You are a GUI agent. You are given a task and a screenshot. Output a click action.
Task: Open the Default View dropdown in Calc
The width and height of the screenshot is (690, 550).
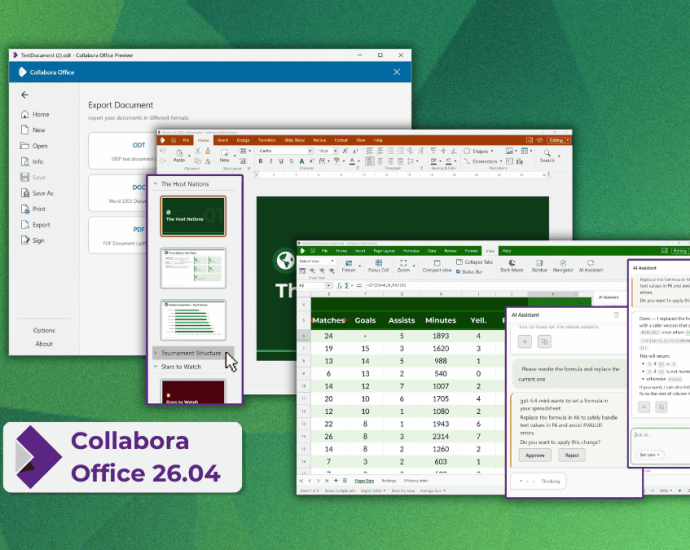tap(316, 261)
